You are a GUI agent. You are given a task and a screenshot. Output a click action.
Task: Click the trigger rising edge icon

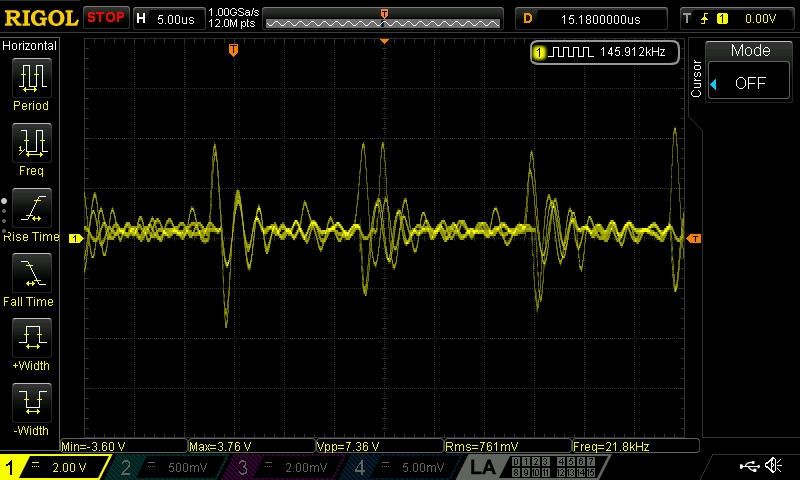pyautogui.click(x=704, y=19)
